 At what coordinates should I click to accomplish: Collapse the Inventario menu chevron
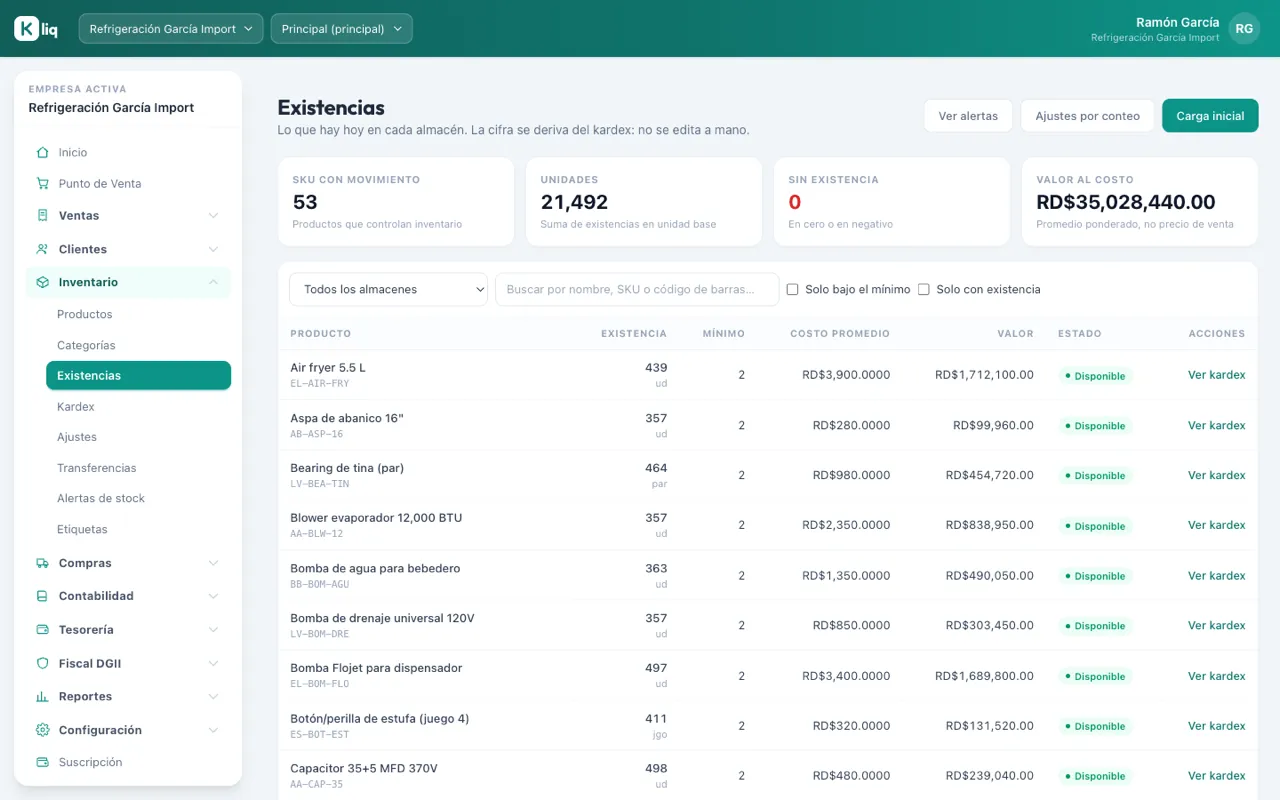(213, 283)
